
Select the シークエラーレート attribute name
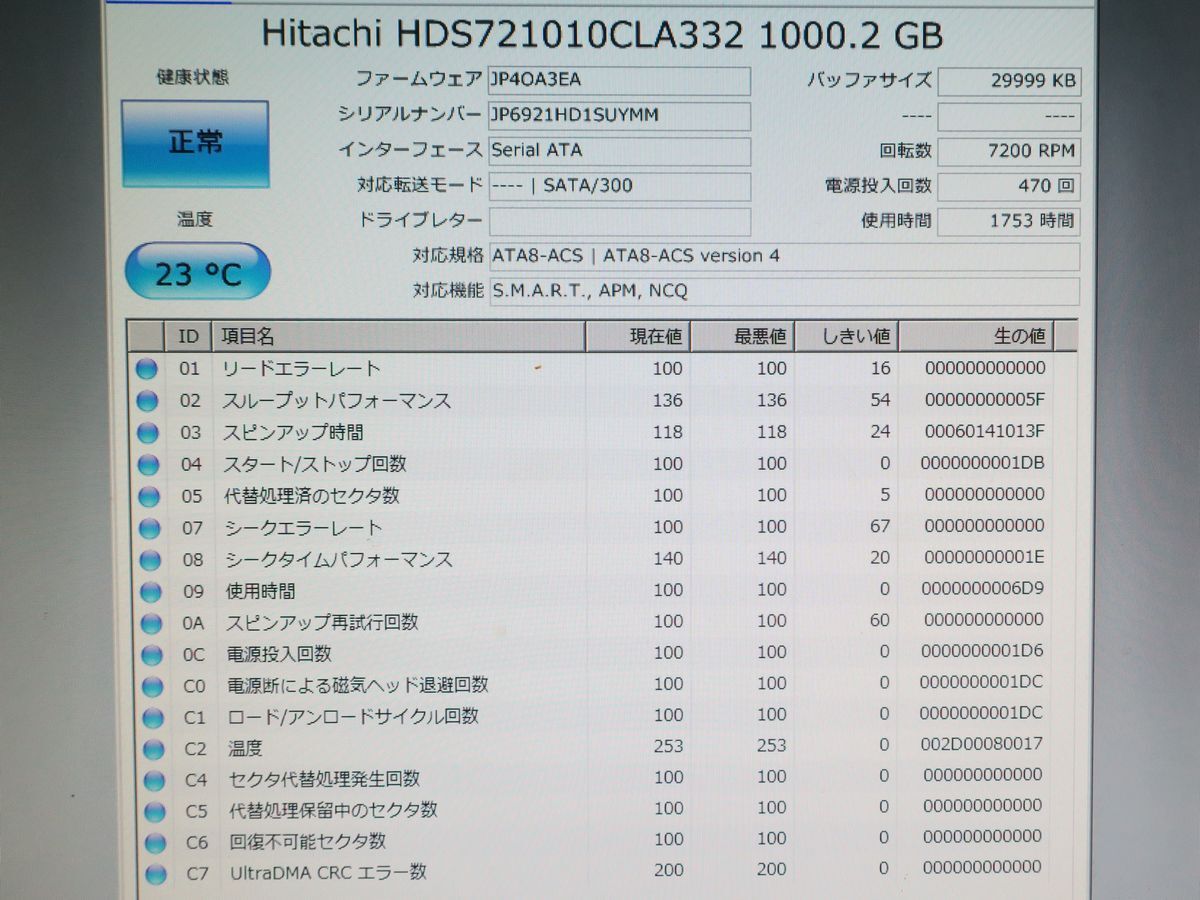(304, 528)
